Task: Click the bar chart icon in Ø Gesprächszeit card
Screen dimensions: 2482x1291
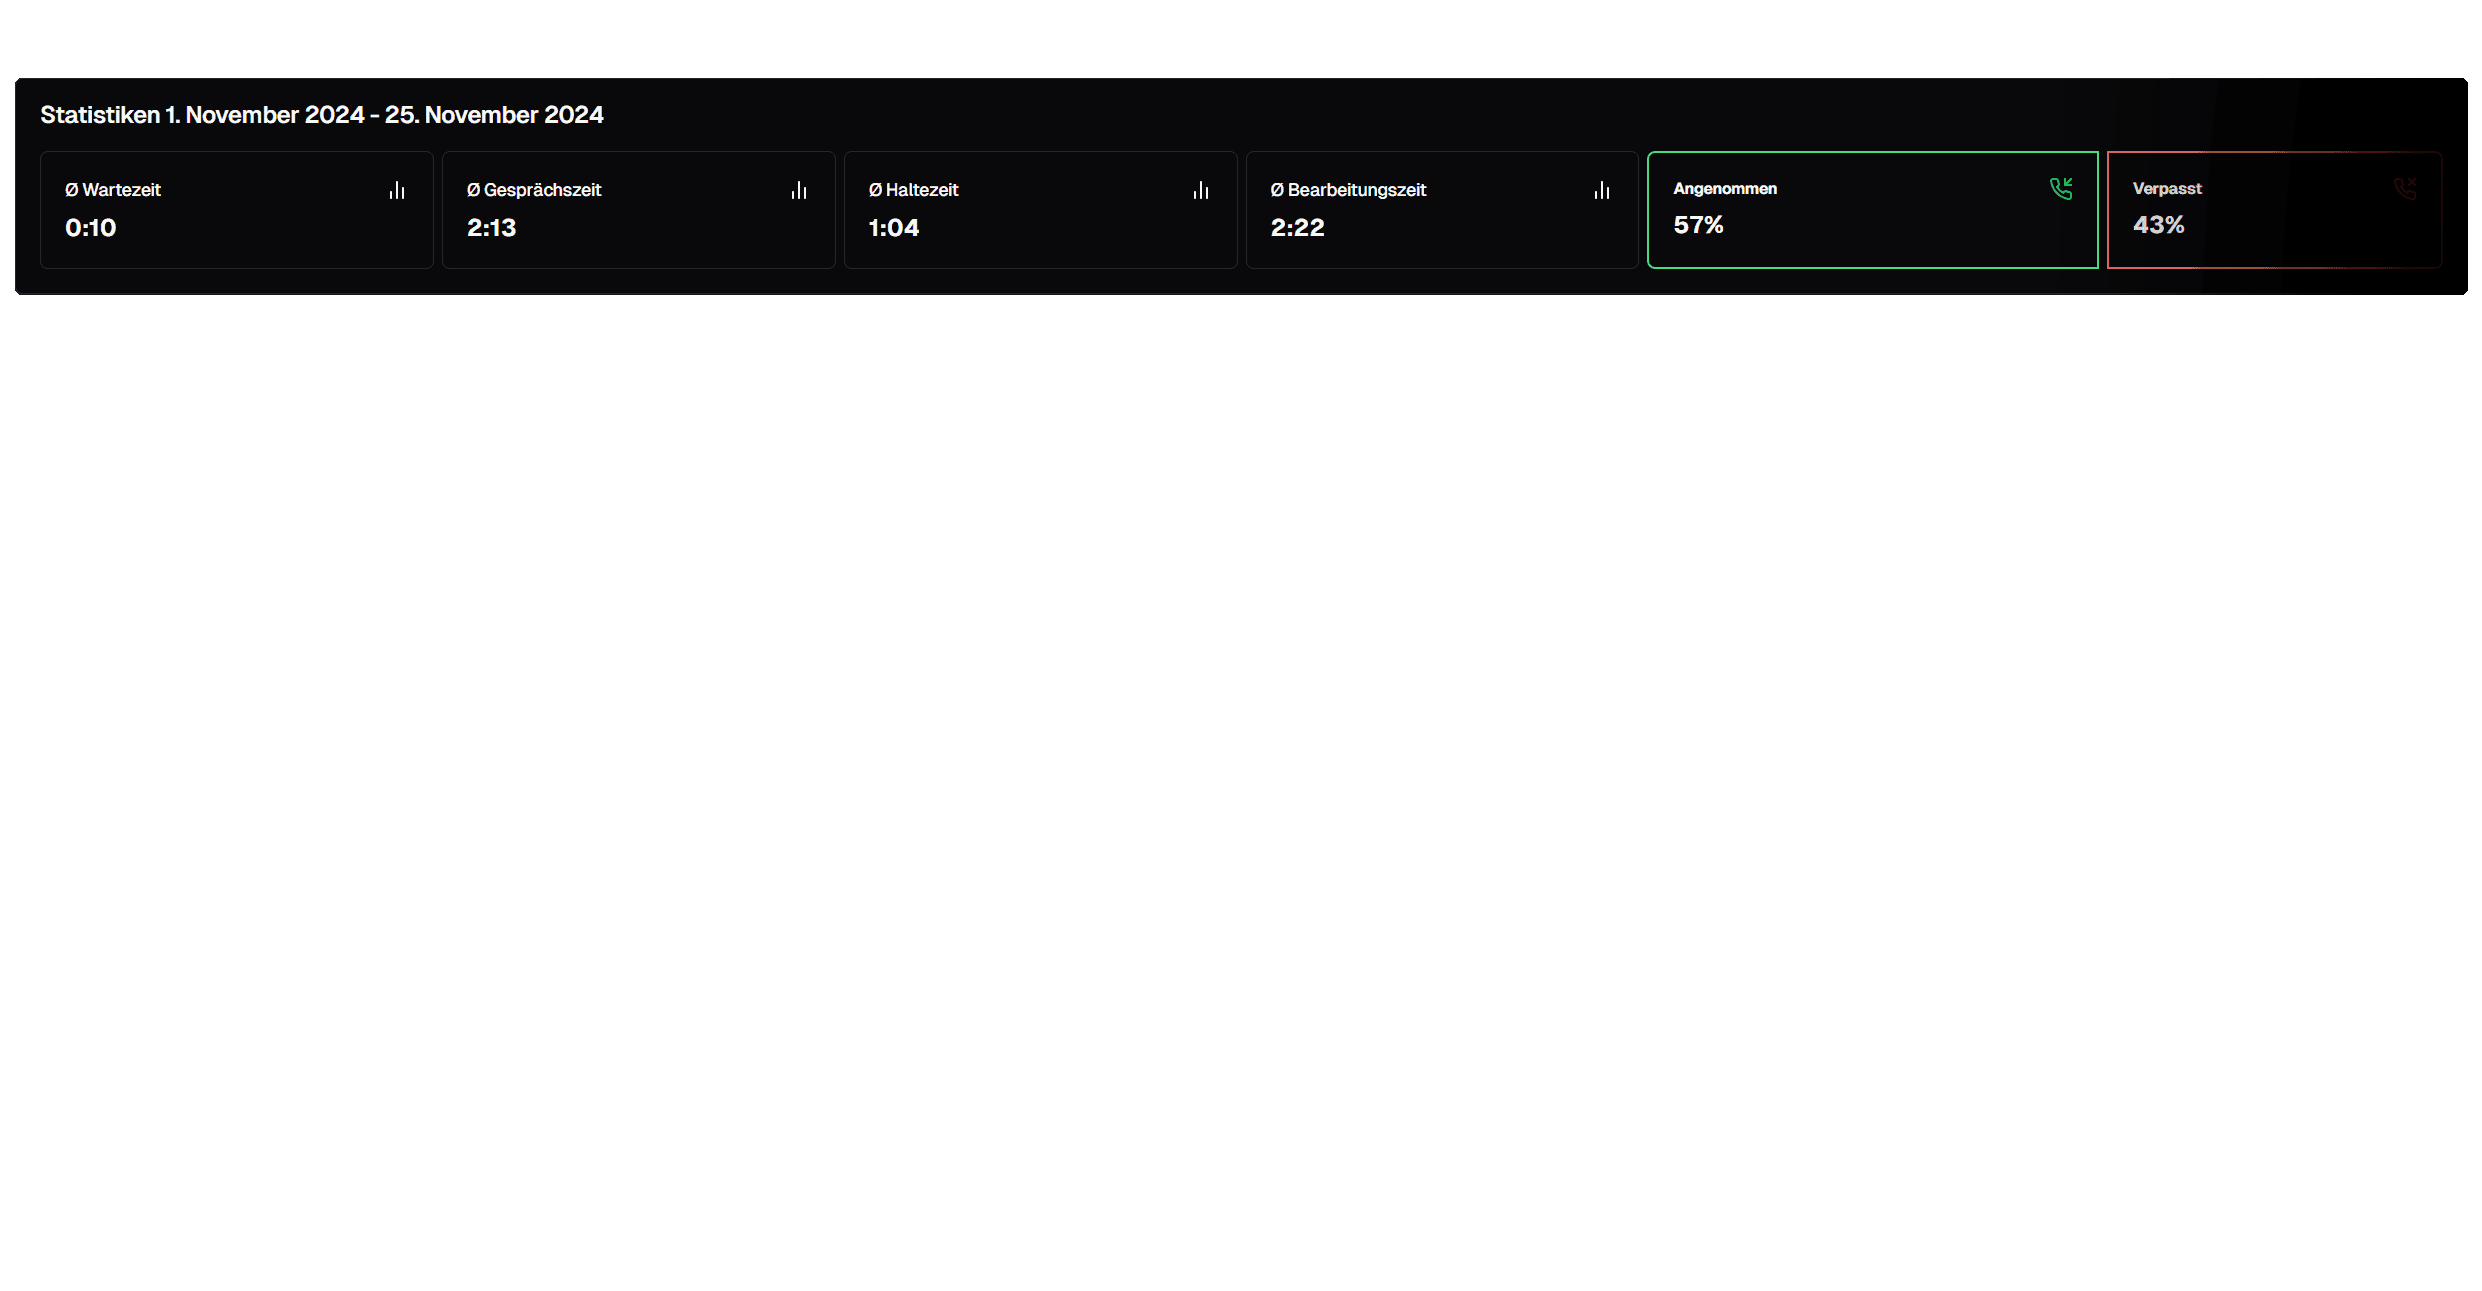Action: coord(799,190)
